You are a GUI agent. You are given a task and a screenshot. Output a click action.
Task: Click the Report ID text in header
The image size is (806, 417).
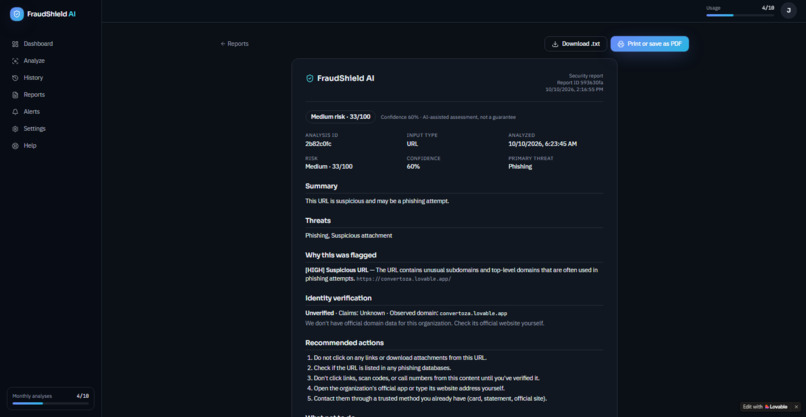click(580, 82)
